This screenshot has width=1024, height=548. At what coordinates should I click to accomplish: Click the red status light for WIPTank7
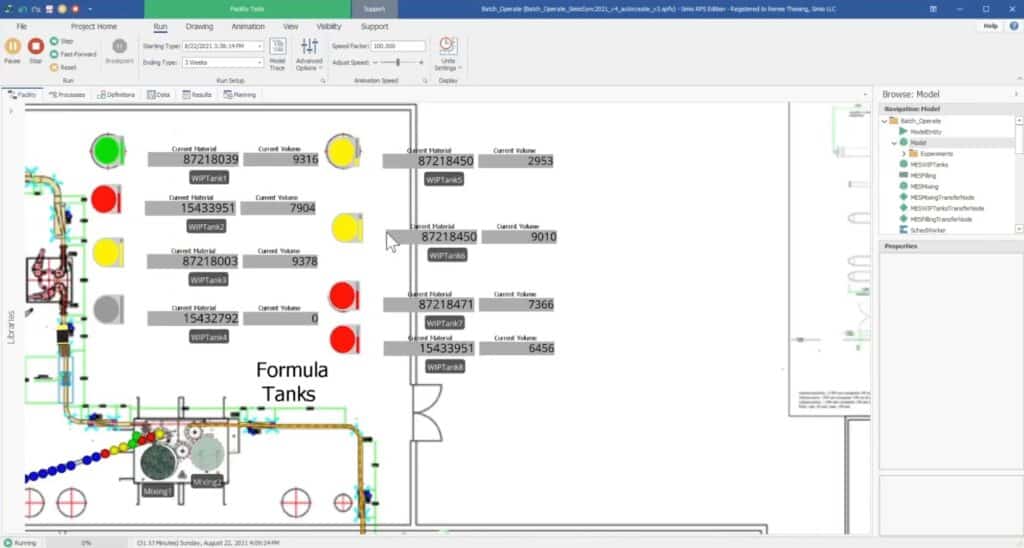344,297
